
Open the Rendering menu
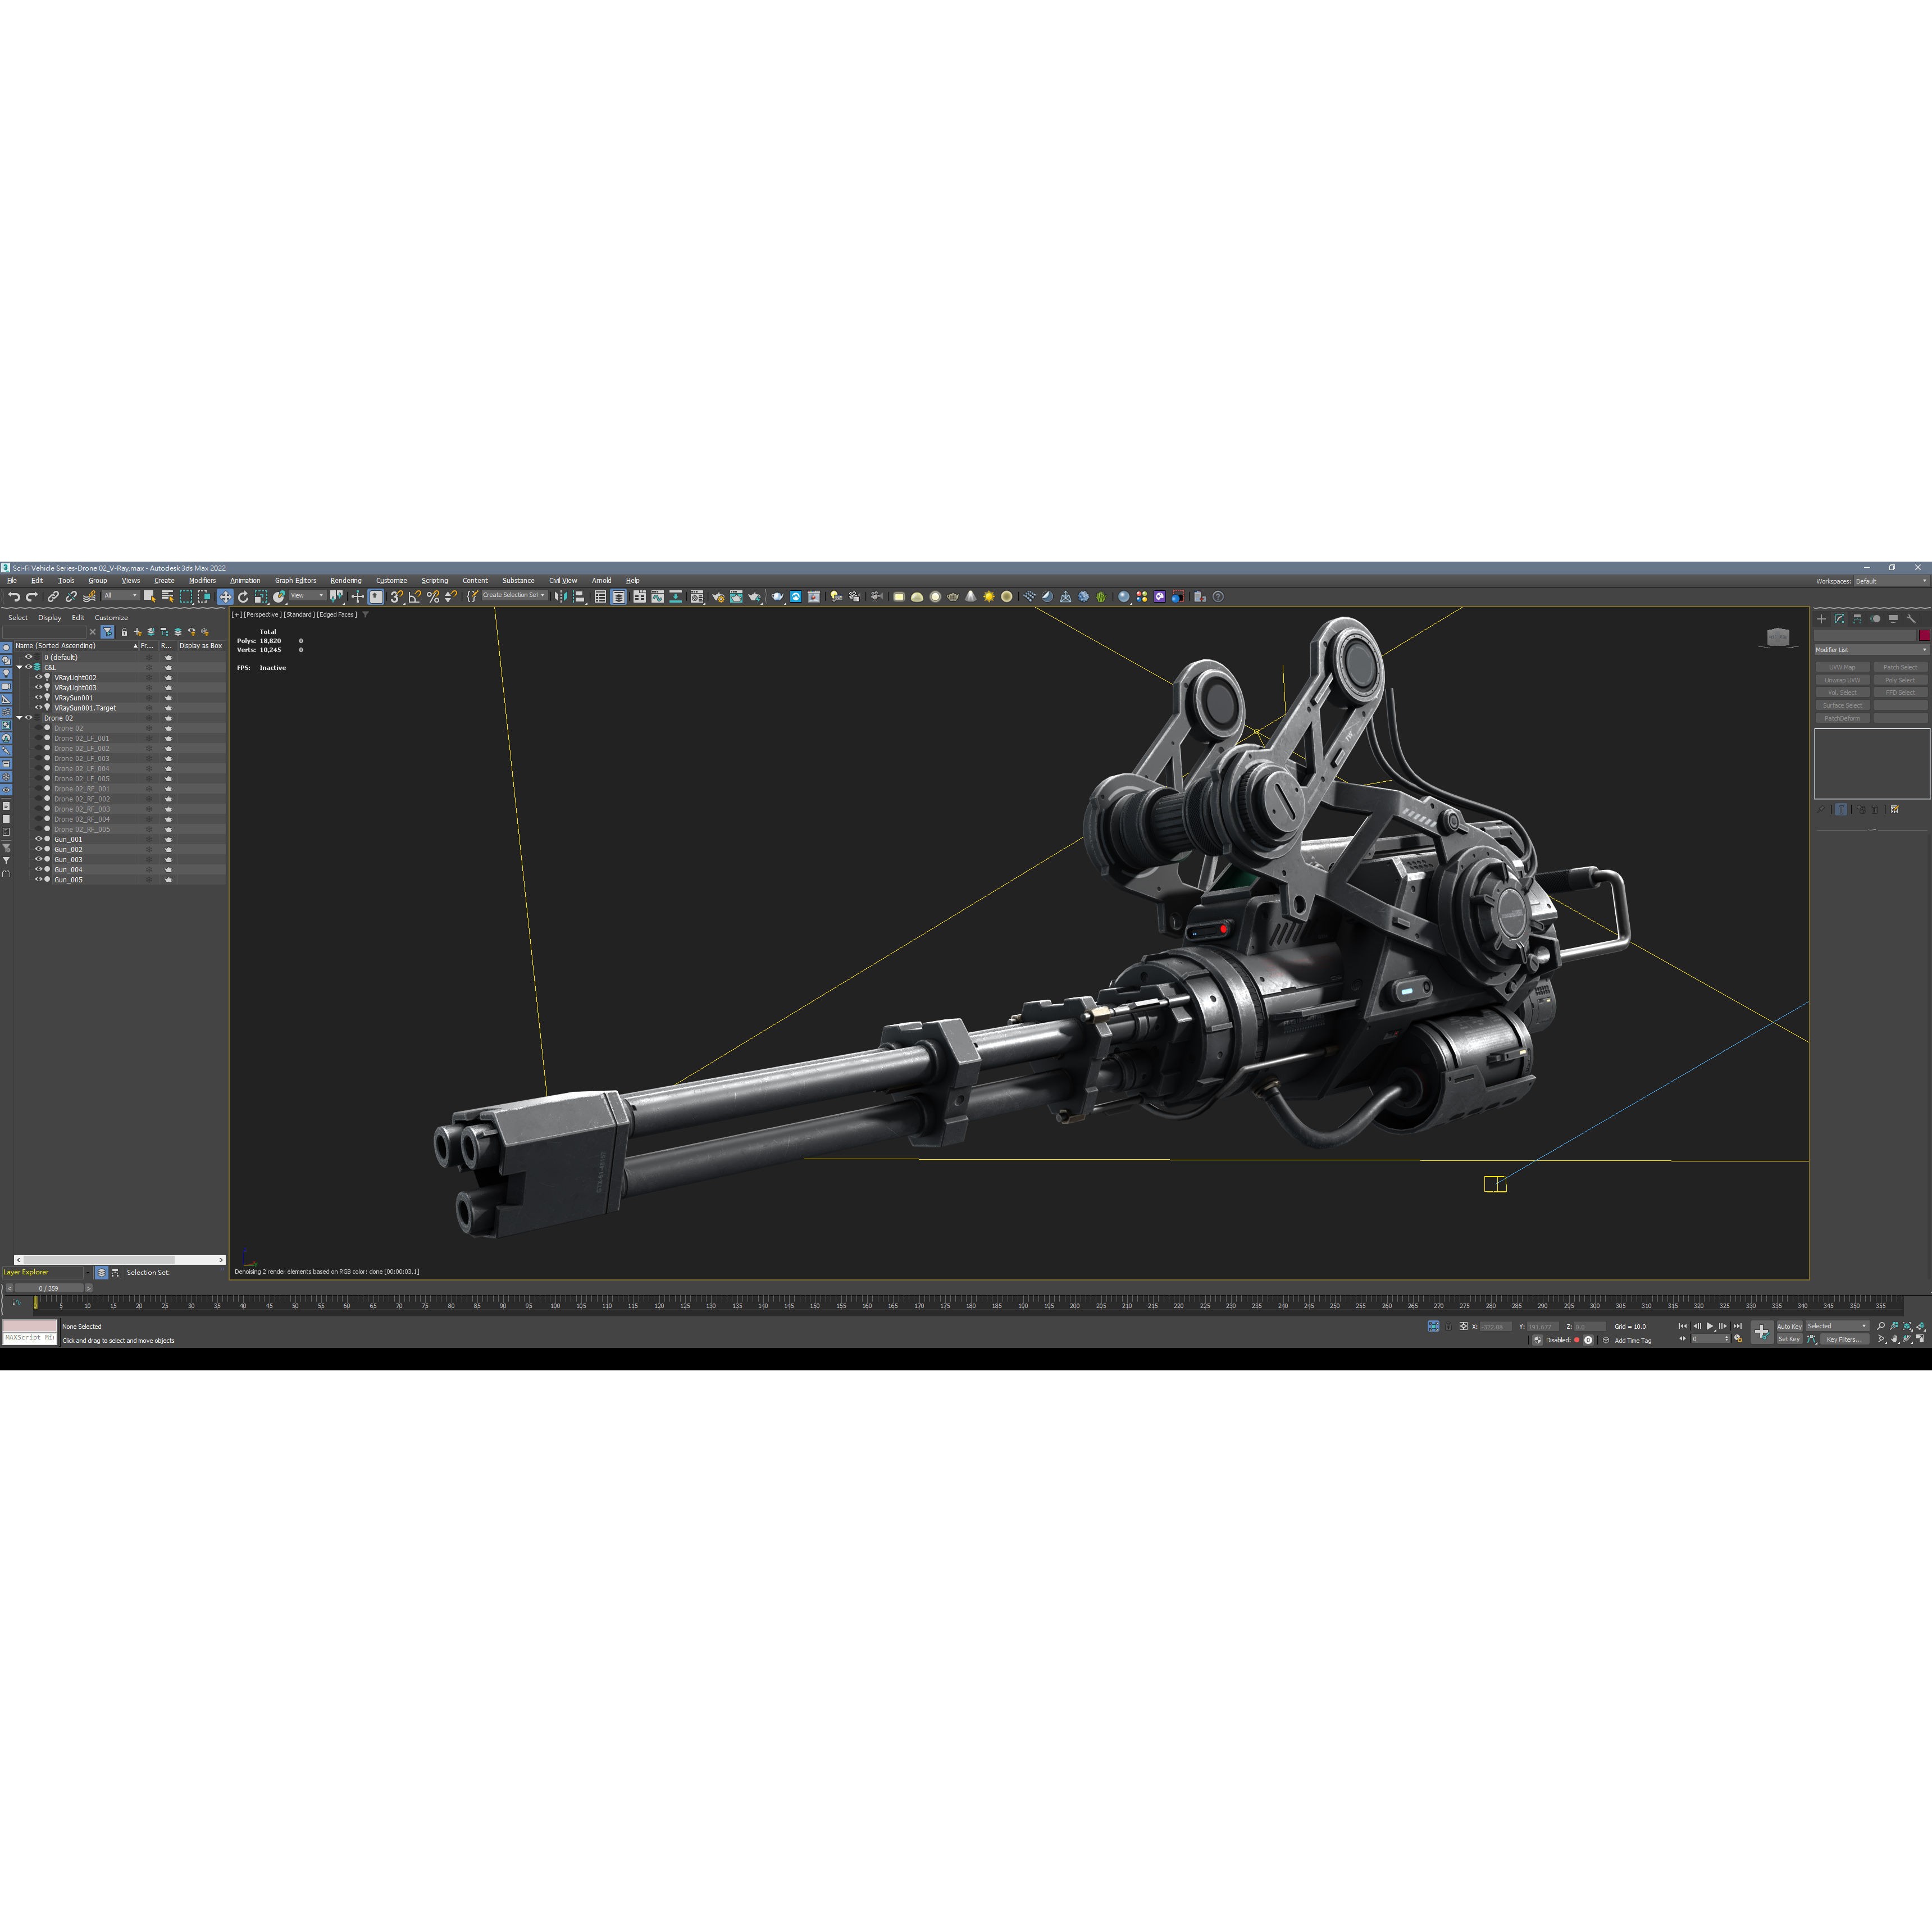pos(346,580)
